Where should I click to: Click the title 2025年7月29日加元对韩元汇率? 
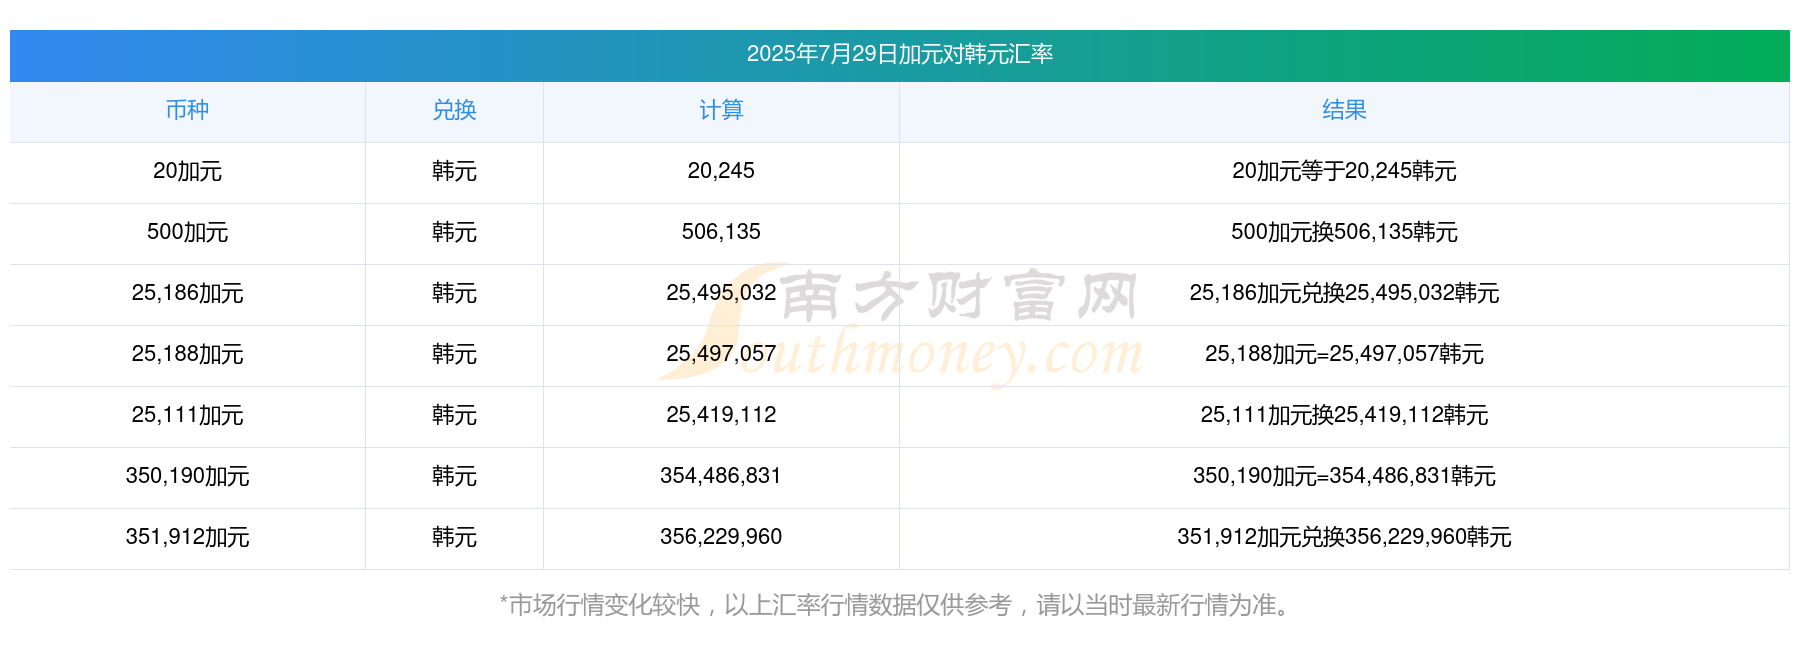(x=900, y=54)
